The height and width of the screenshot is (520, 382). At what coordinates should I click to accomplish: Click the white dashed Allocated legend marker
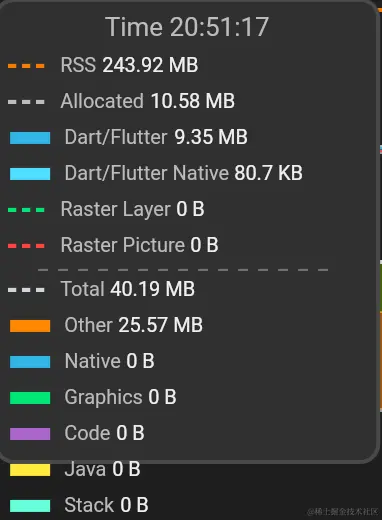[26, 102]
